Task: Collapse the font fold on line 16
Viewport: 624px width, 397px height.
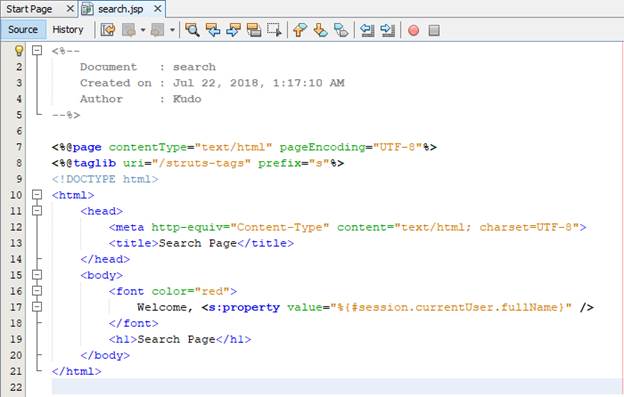Action: [37, 291]
